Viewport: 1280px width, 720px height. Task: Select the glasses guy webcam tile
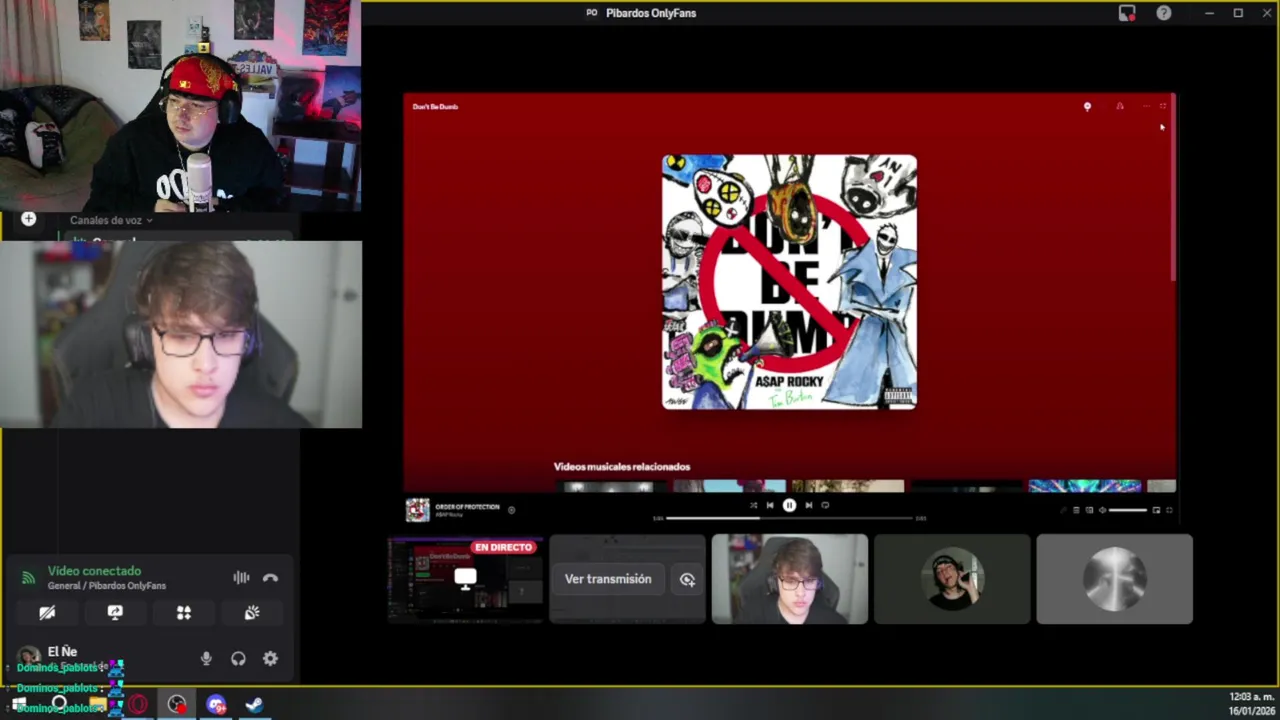[790, 579]
